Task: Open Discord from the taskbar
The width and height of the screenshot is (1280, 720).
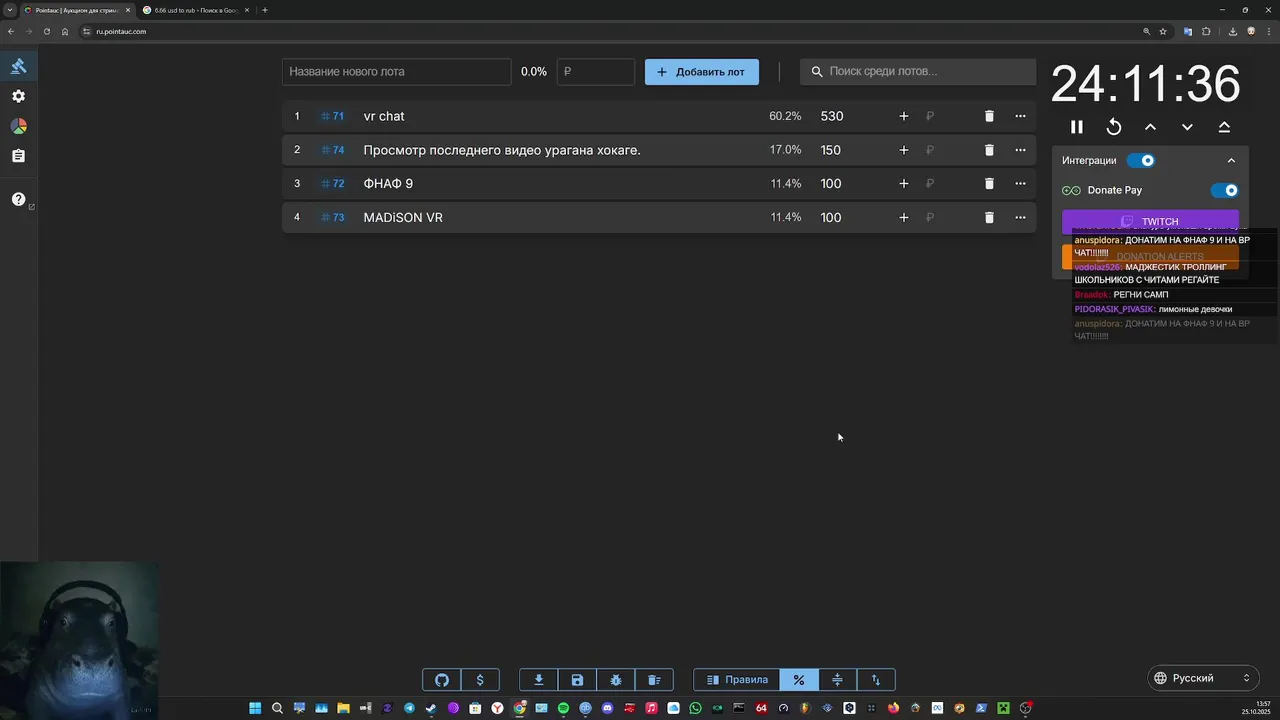Action: 607,708
